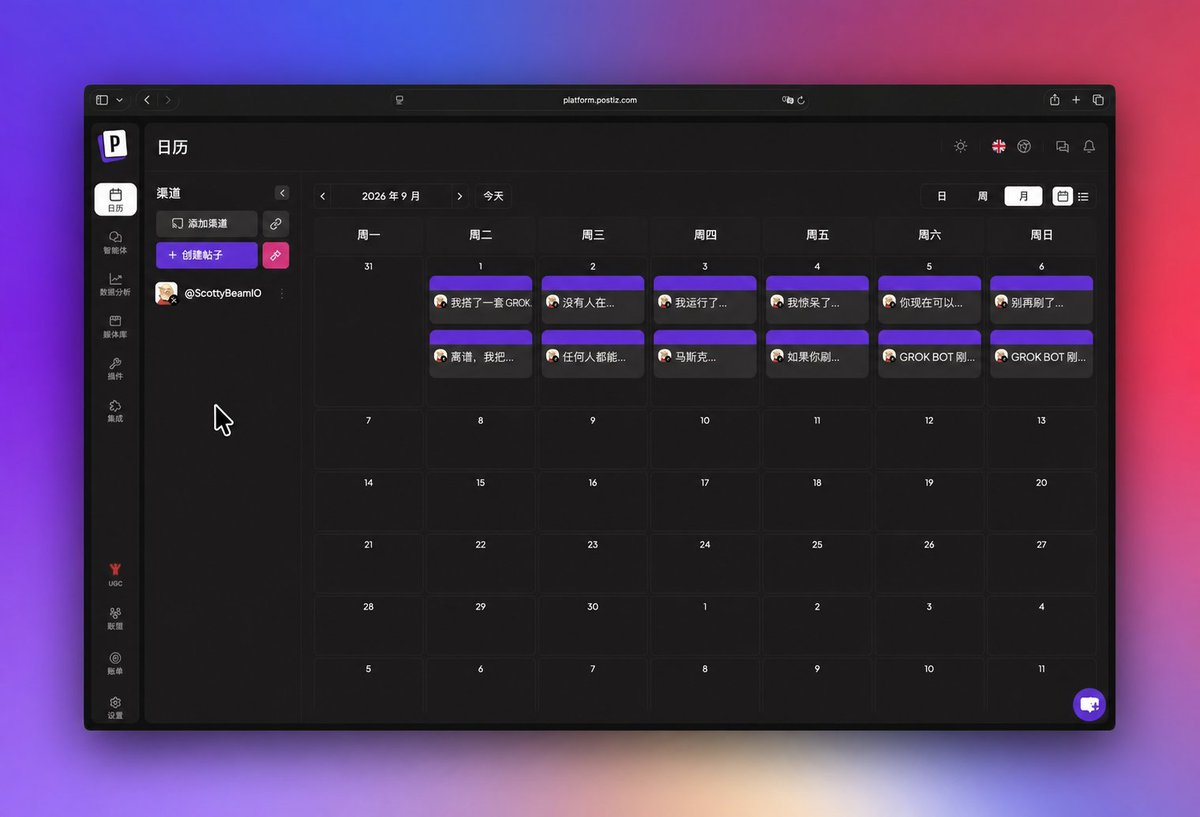Change language via the UK flag
The width and height of the screenshot is (1200, 817).
pos(999,146)
